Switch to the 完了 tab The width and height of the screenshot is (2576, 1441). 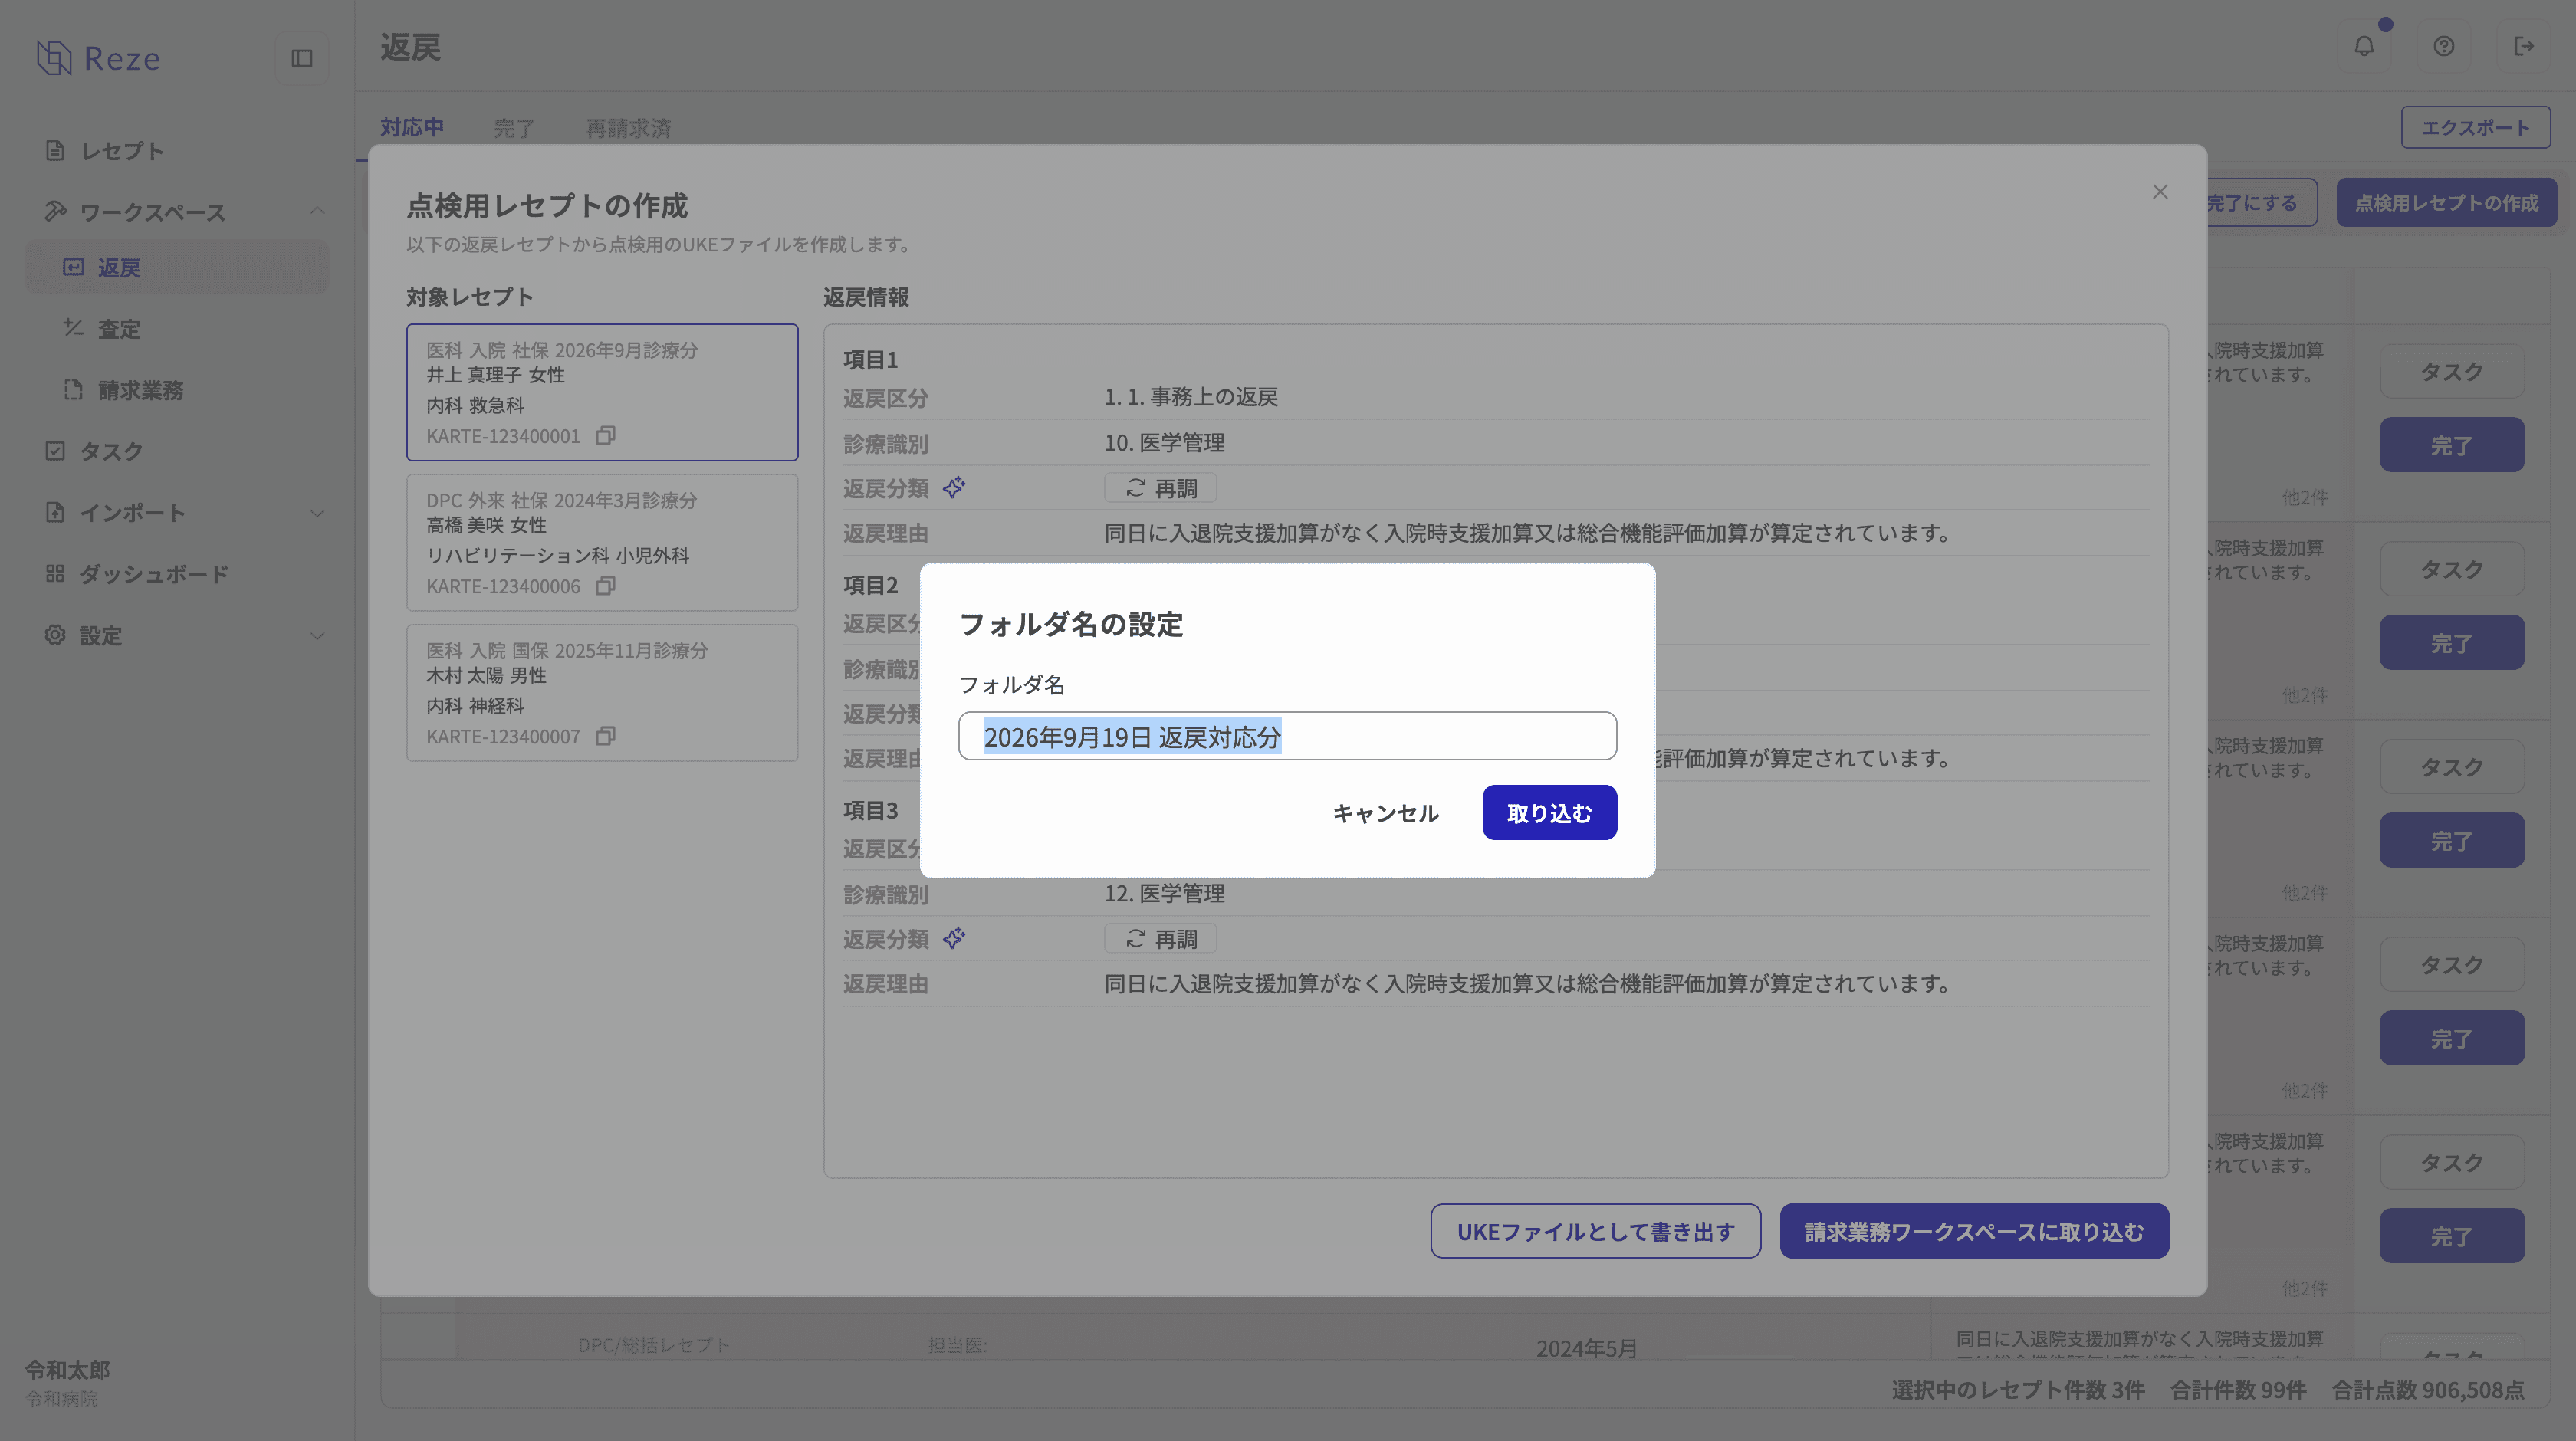(x=514, y=128)
